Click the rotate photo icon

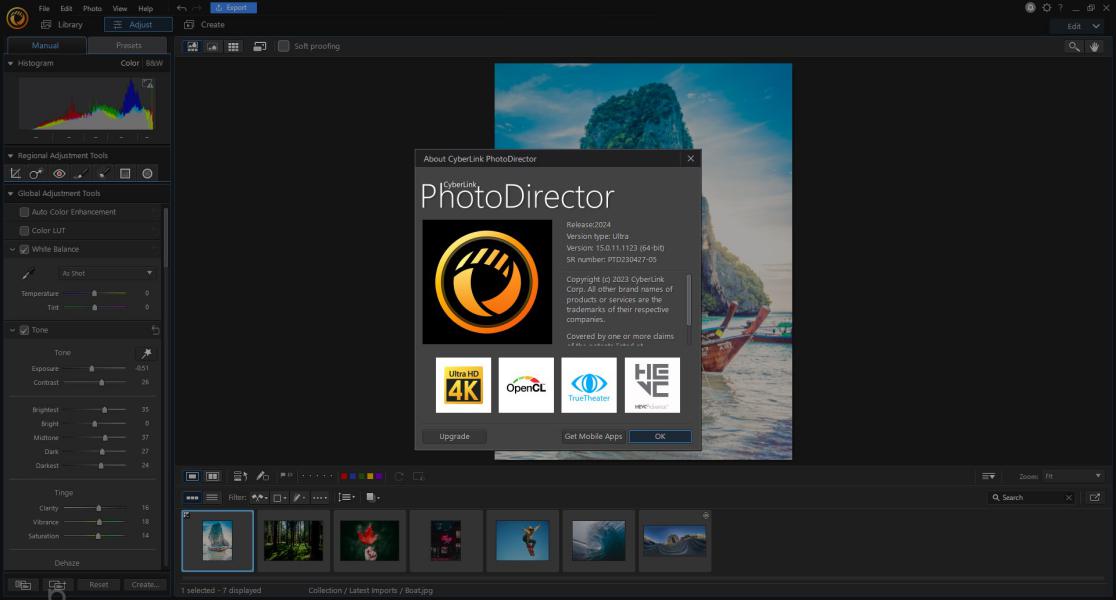coord(399,476)
